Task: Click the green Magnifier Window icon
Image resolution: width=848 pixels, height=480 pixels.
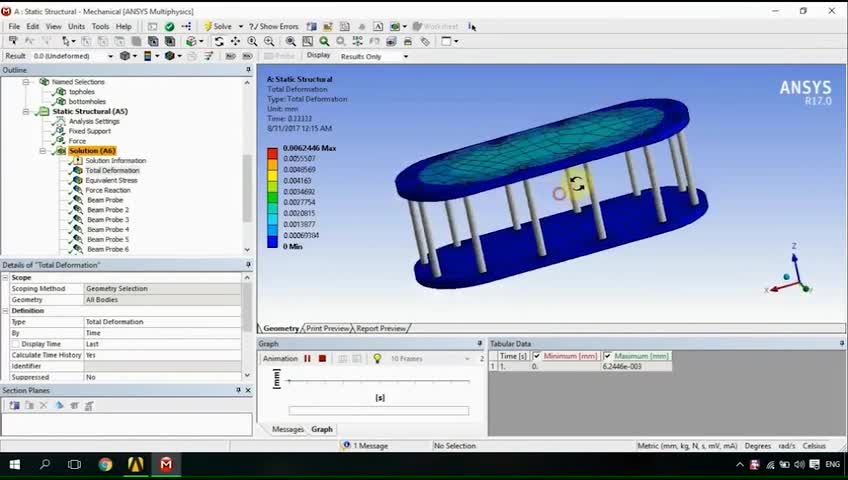Action: 324,41
